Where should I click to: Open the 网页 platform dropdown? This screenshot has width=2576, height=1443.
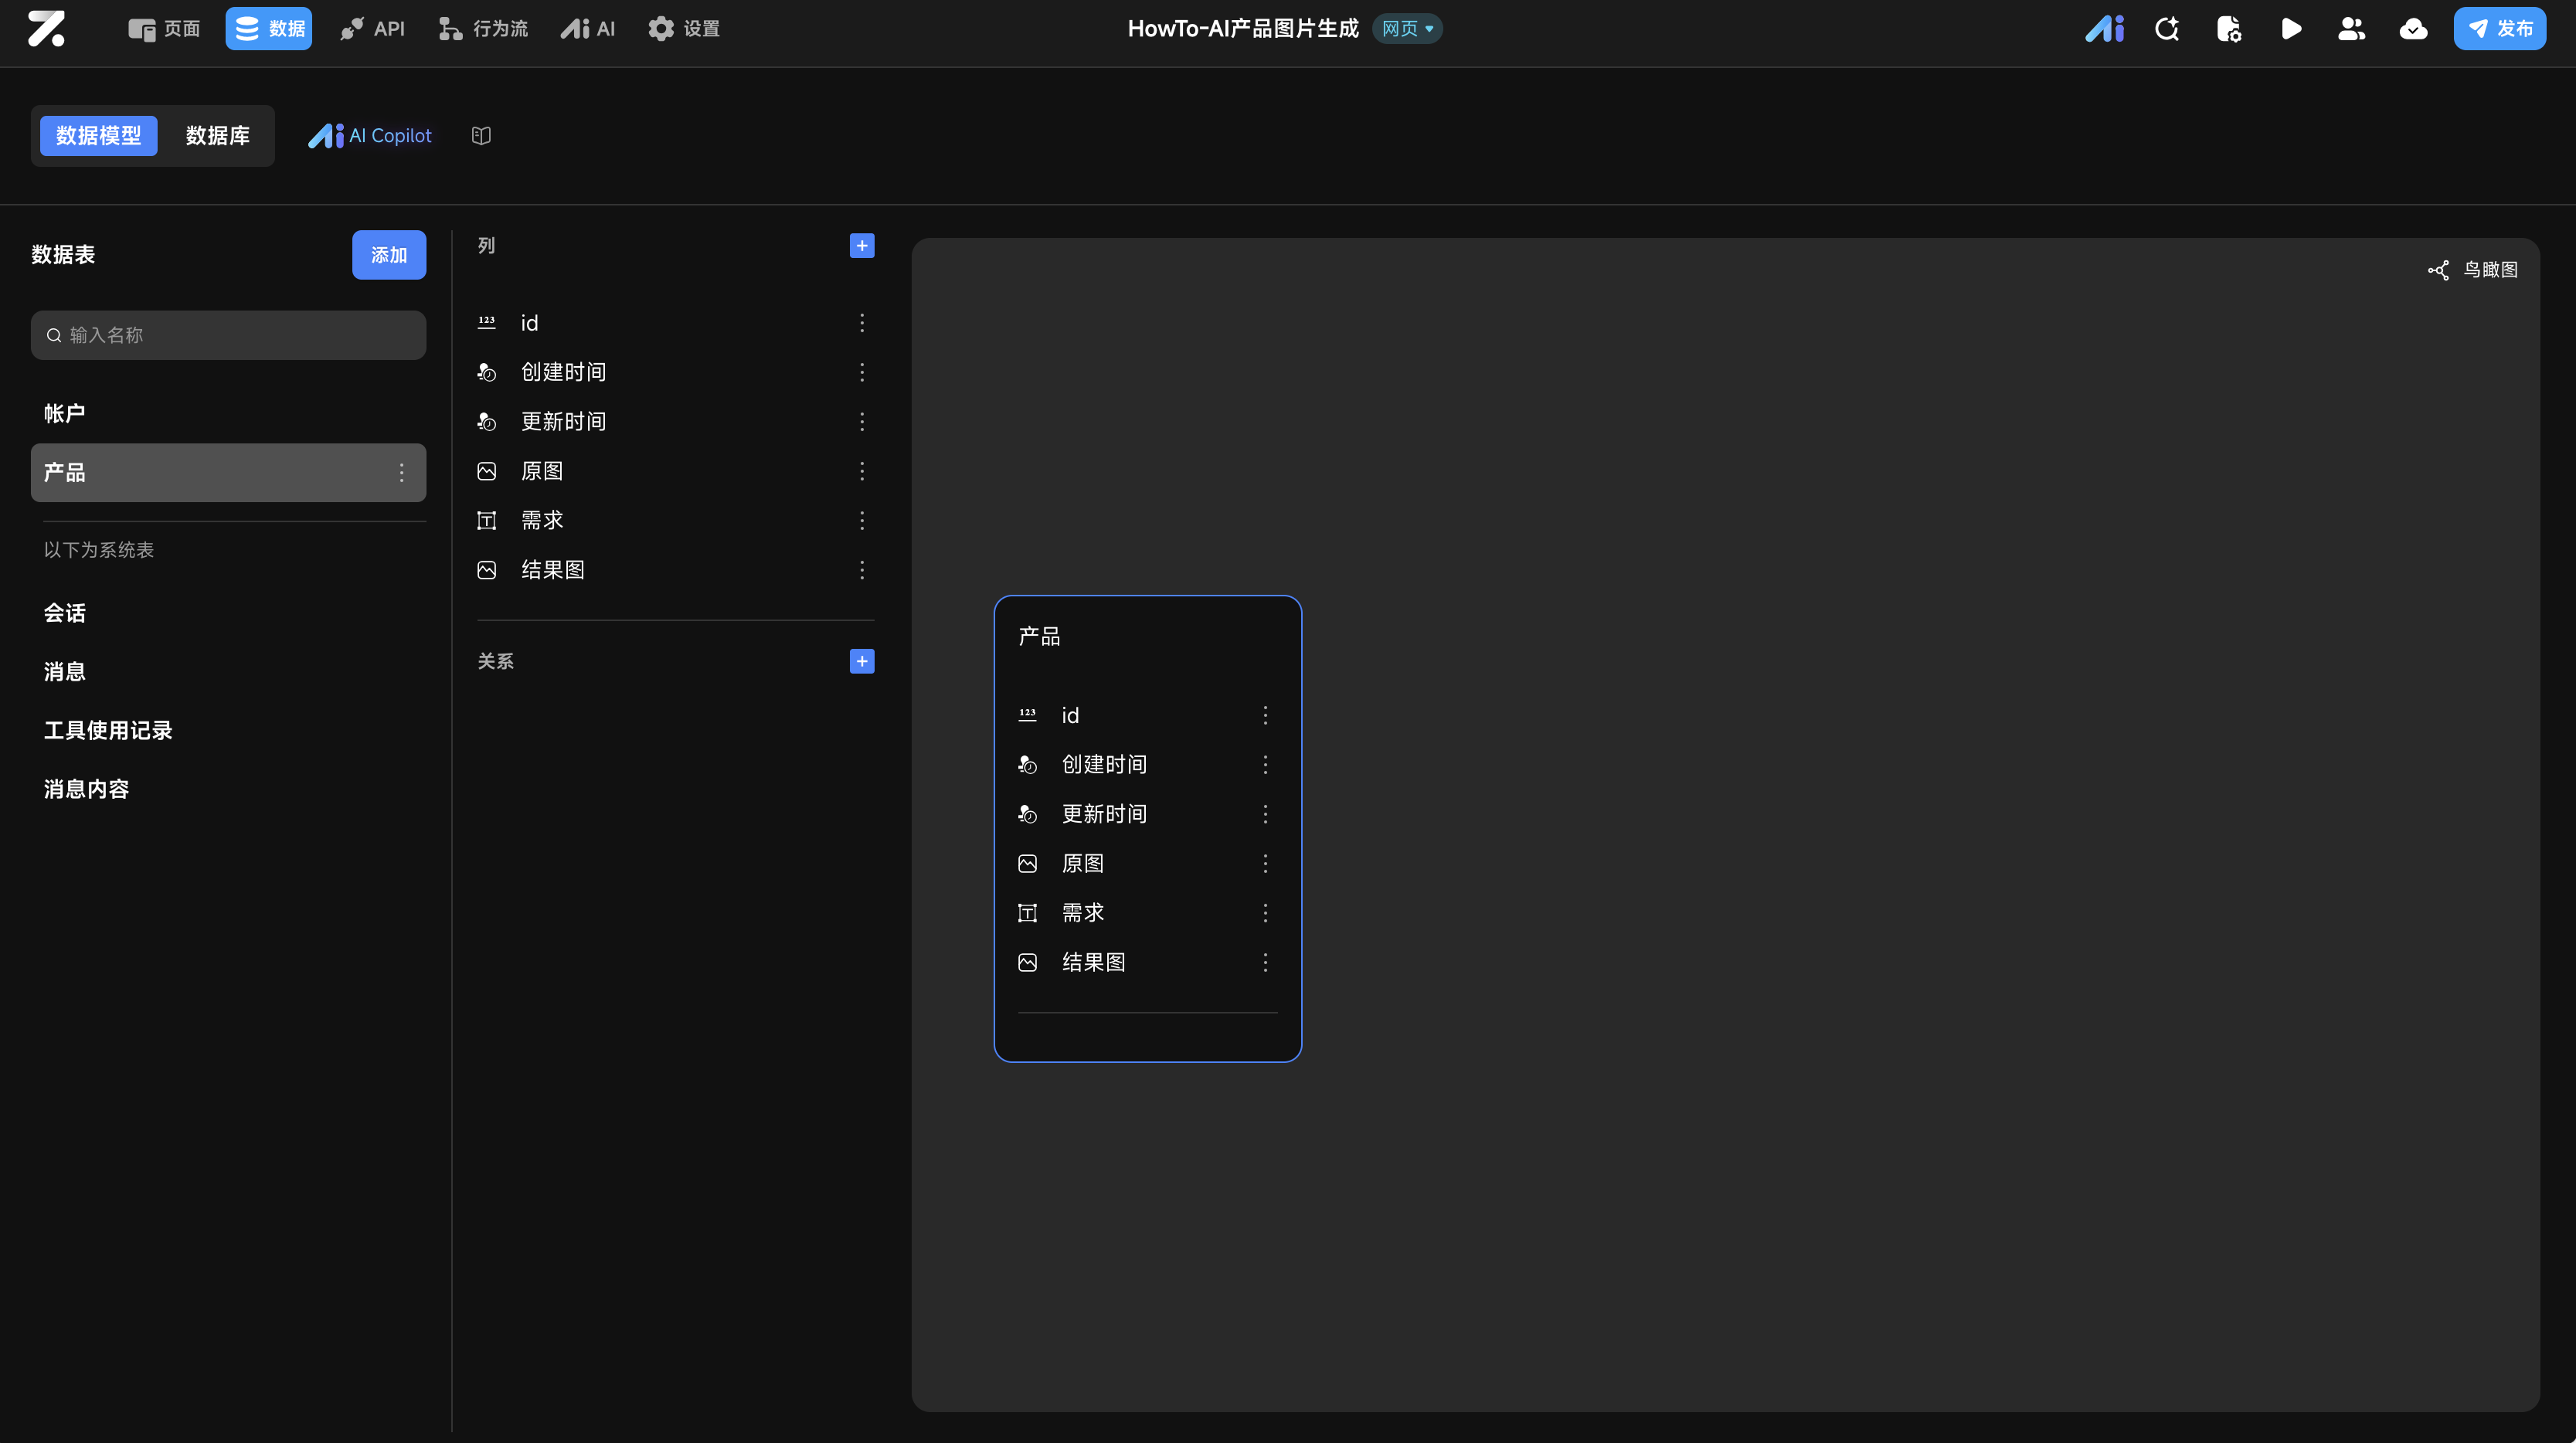(x=1407, y=29)
